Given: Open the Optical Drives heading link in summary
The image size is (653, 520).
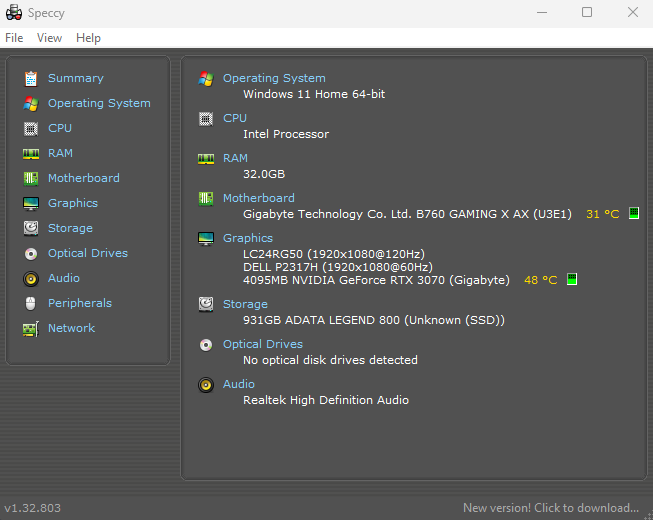Looking at the screenshot, I should coord(262,344).
